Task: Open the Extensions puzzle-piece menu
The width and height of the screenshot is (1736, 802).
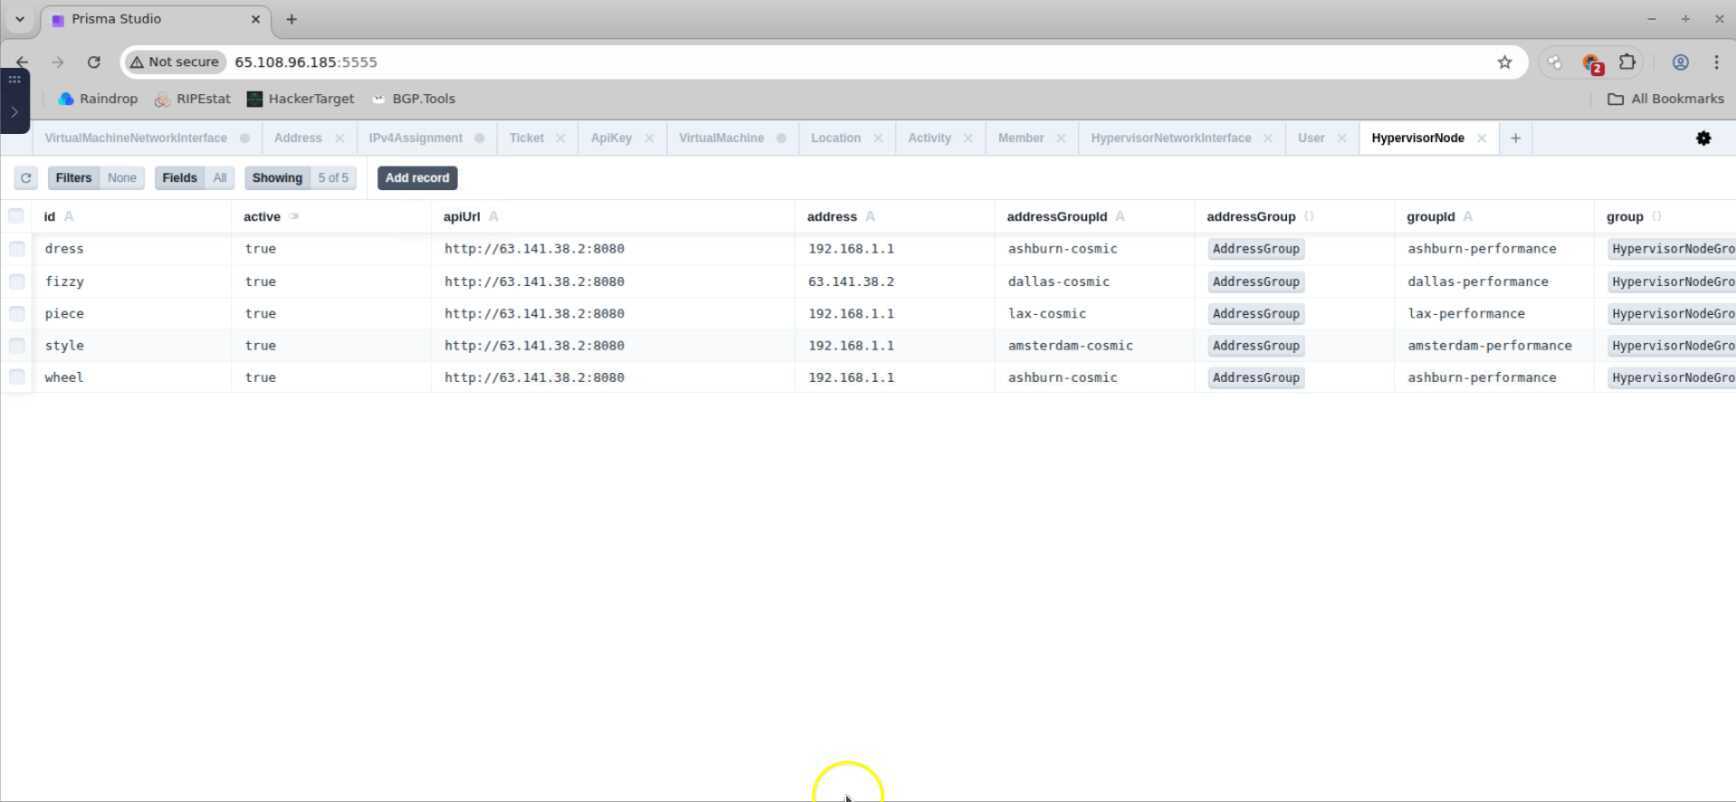Action: click(1627, 62)
